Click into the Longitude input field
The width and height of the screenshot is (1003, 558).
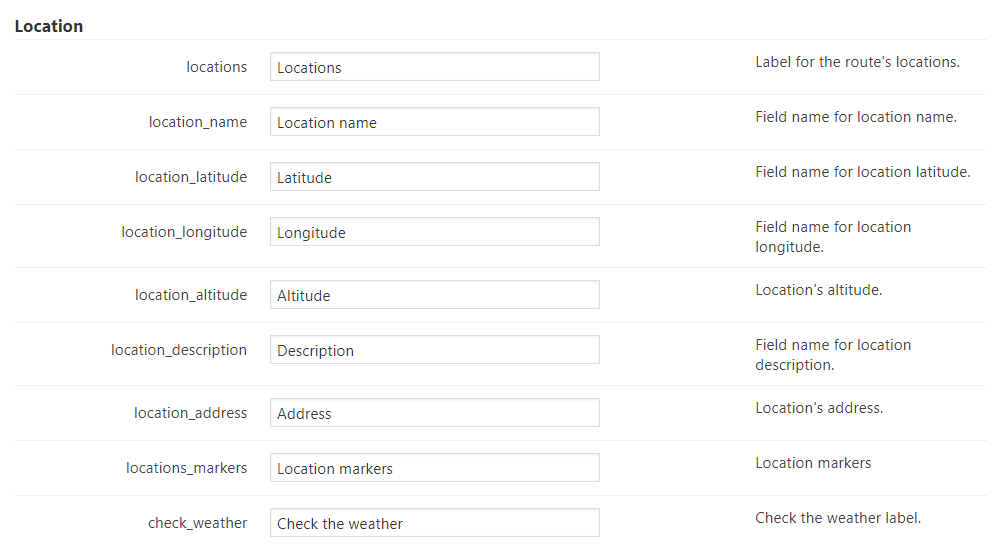click(434, 232)
